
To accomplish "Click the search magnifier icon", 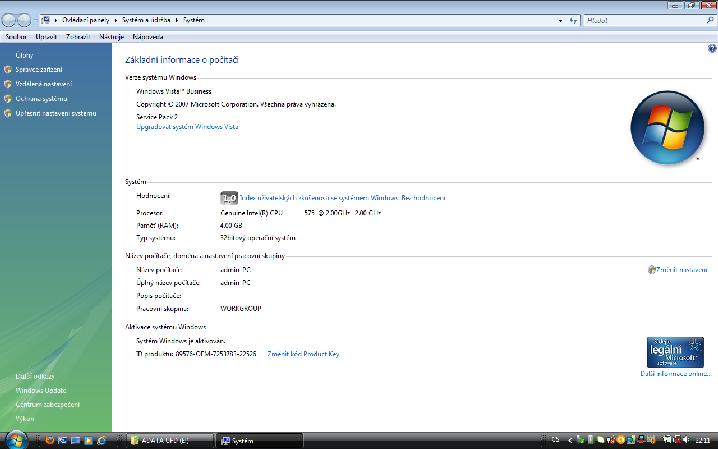I will [x=710, y=20].
